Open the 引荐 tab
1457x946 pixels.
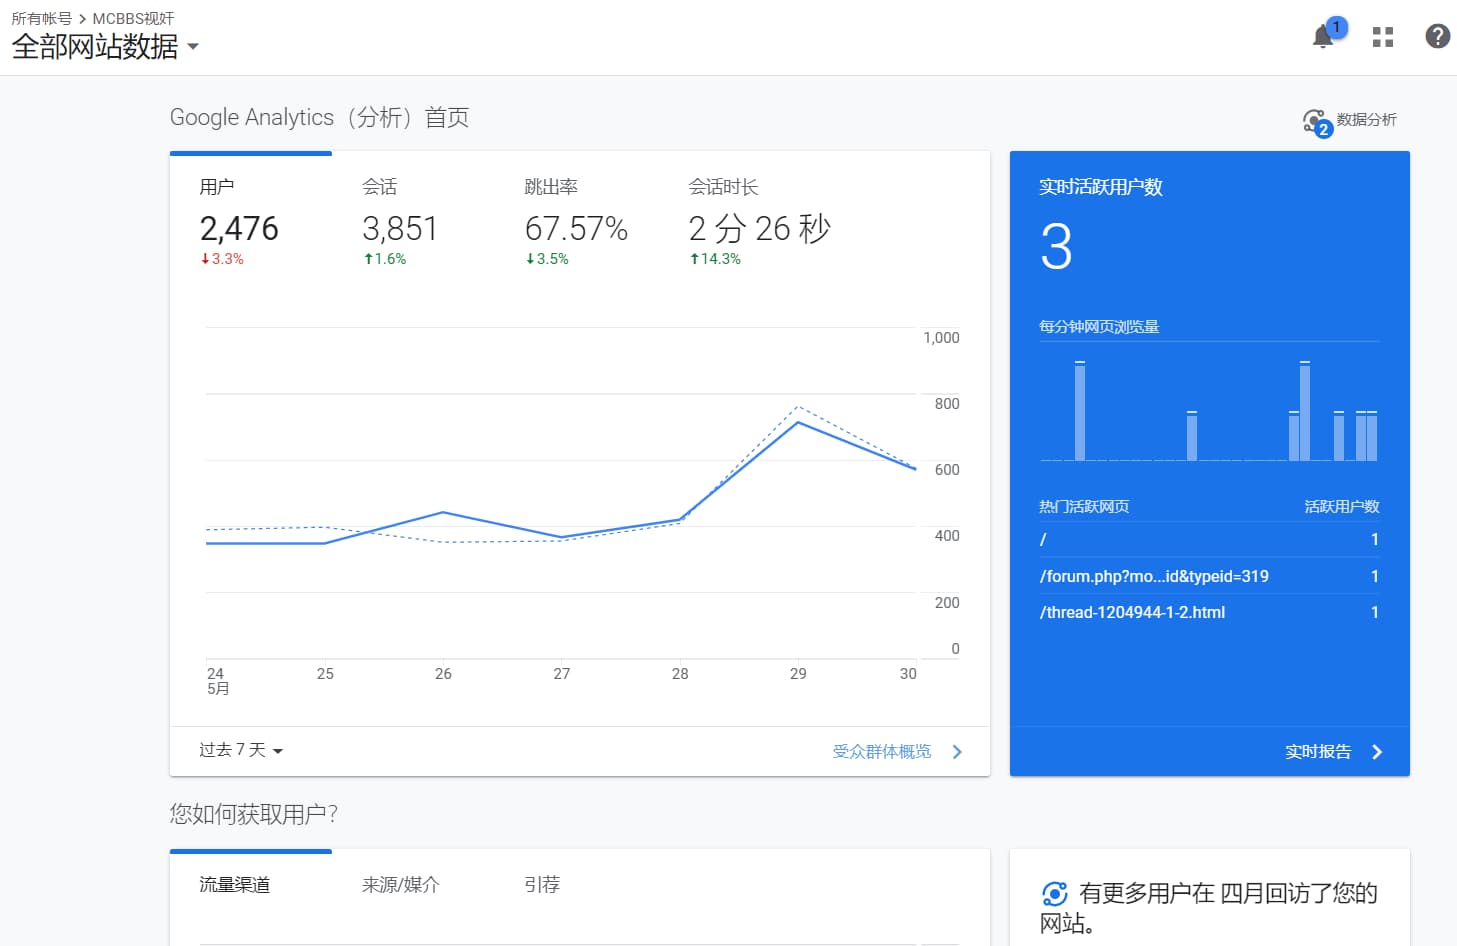coord(542,885)
